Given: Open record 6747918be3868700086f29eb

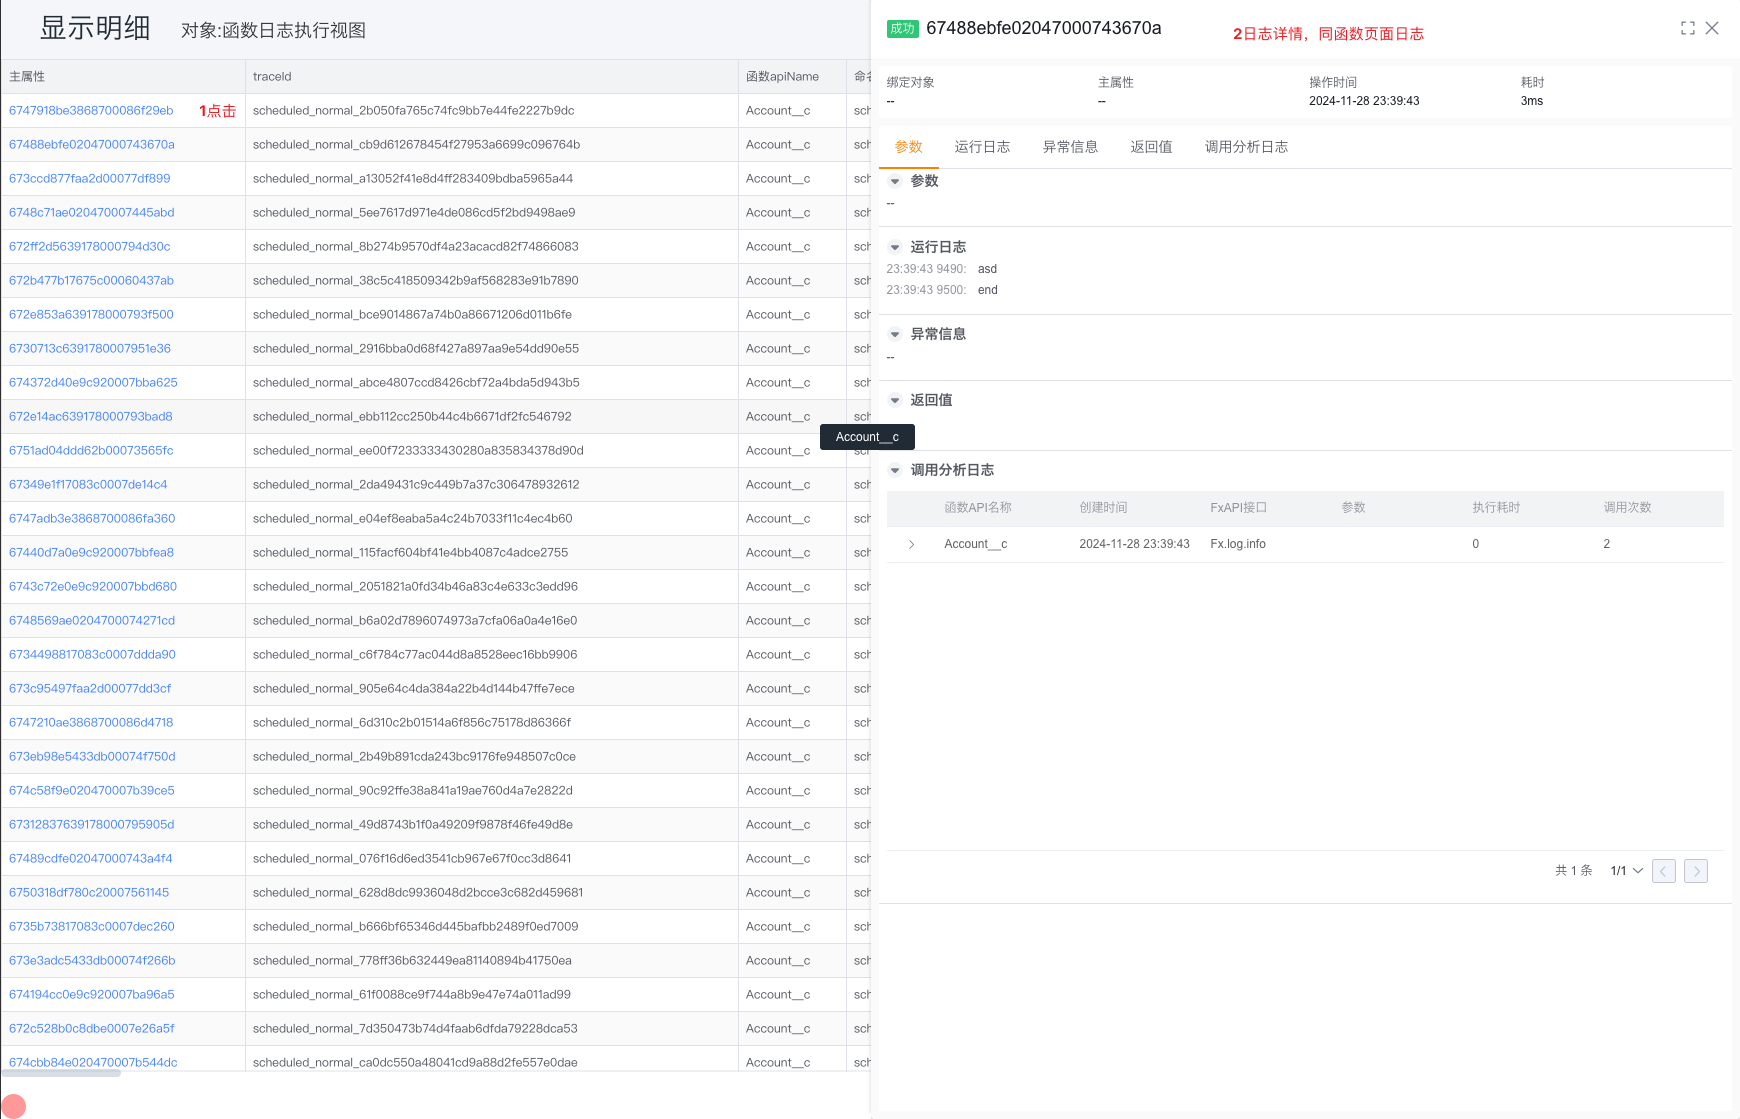Looking at the screenshot, I should 91,111.
